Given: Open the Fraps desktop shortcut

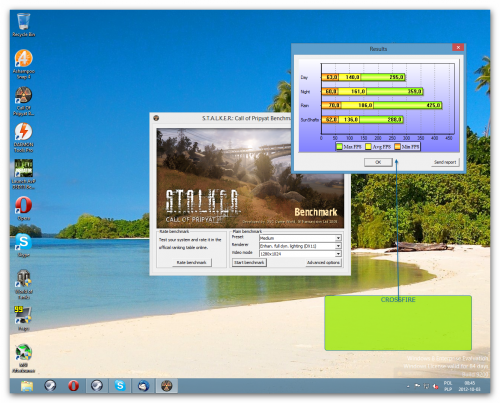Looking at the screenshot, I should pyautogui.click(x=23, y=318).
